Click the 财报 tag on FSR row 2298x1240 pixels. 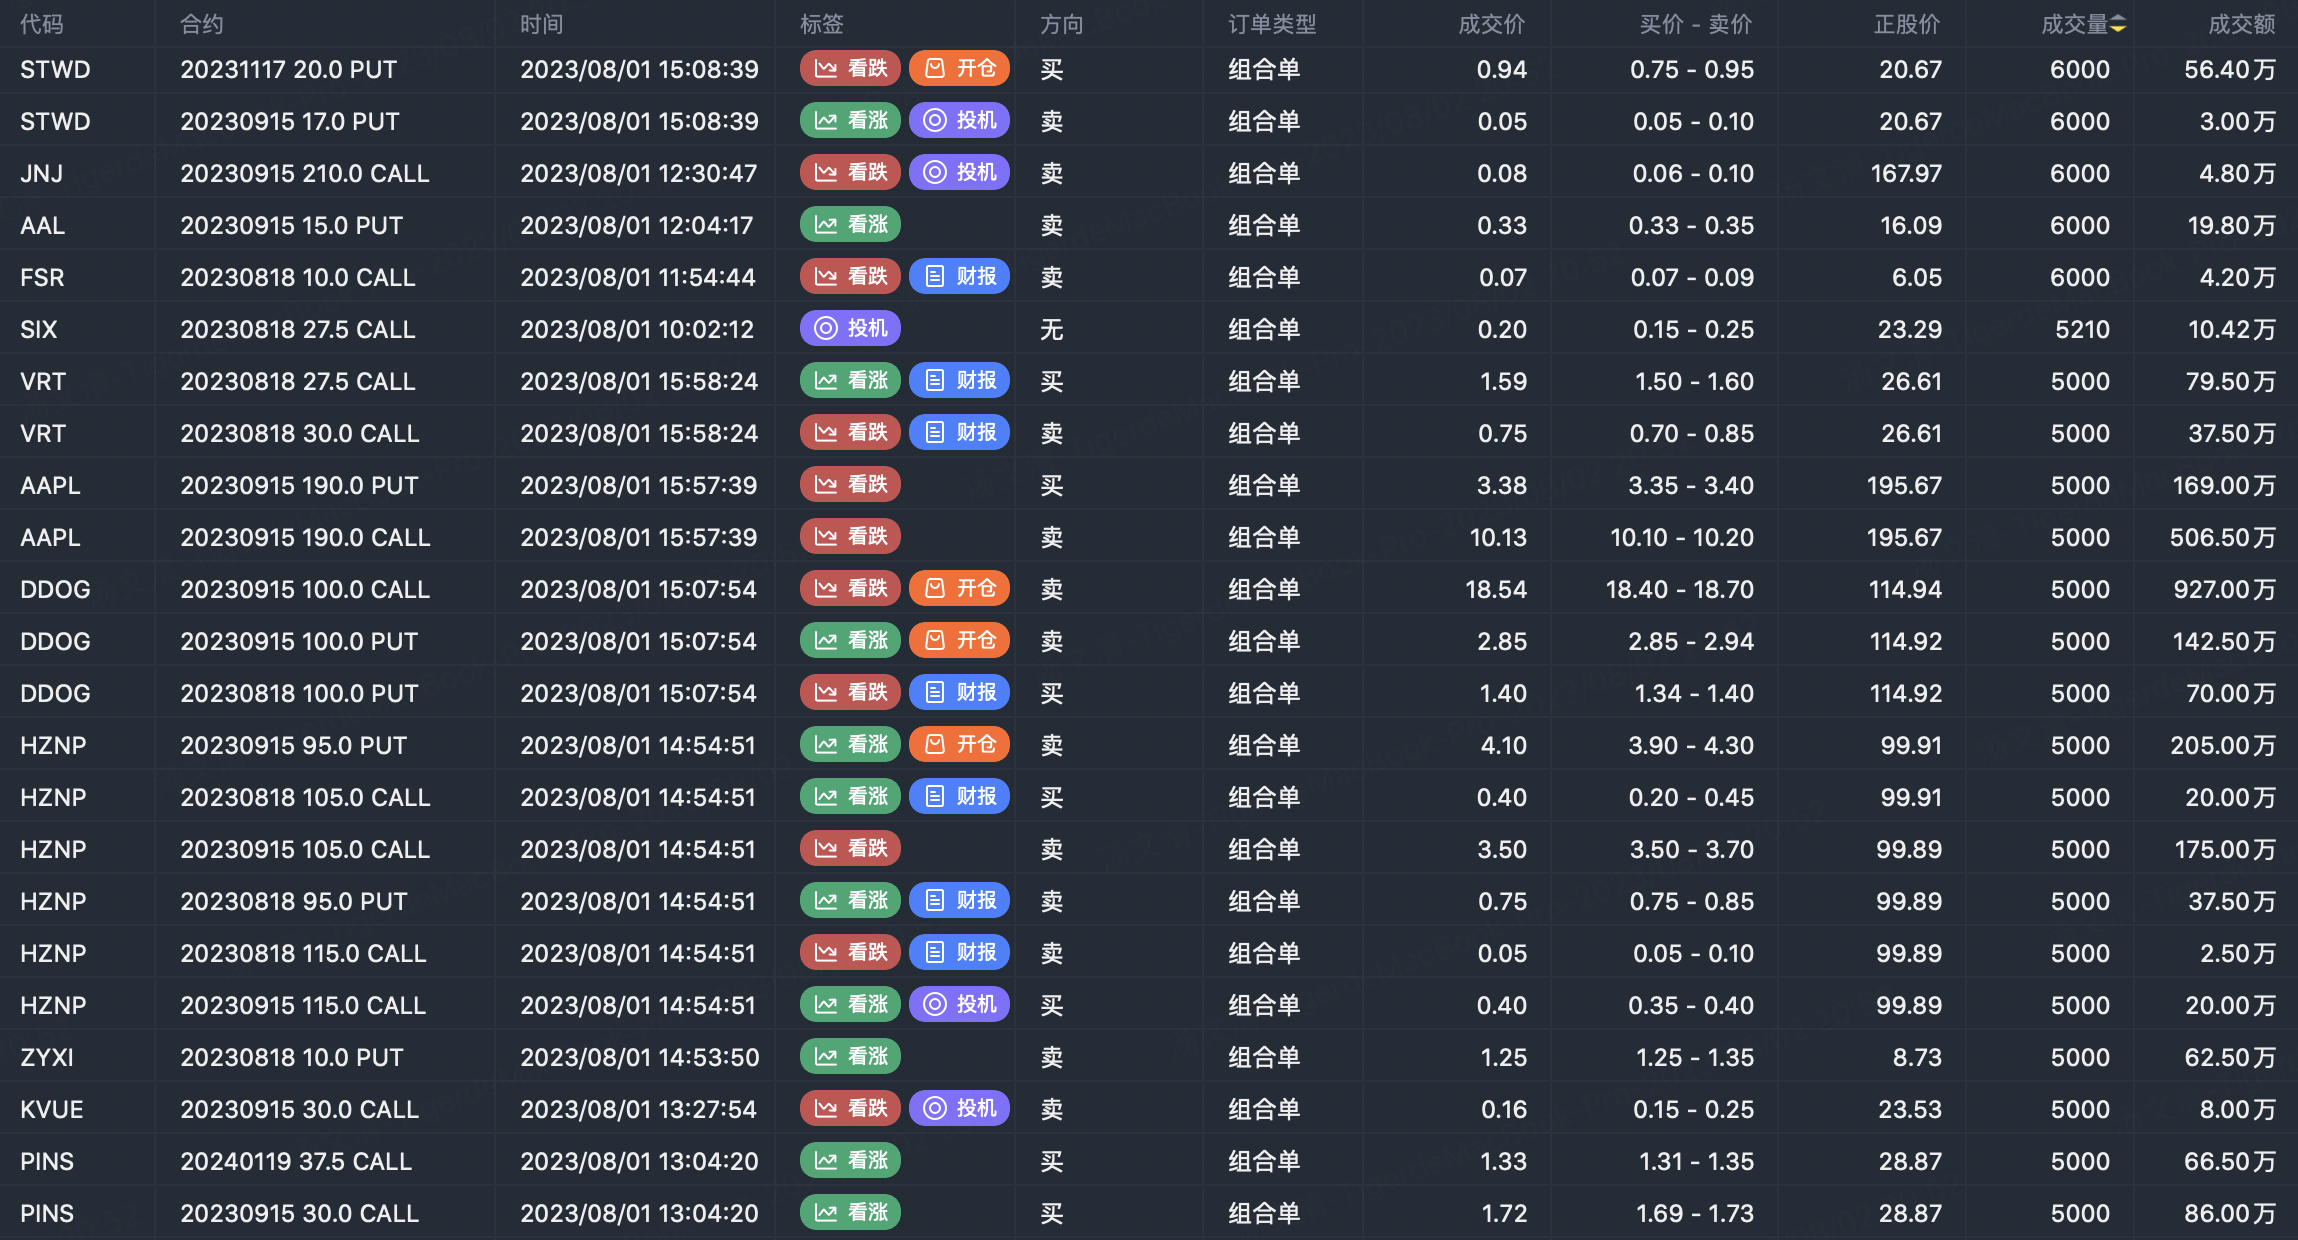[x=959, y=277]
